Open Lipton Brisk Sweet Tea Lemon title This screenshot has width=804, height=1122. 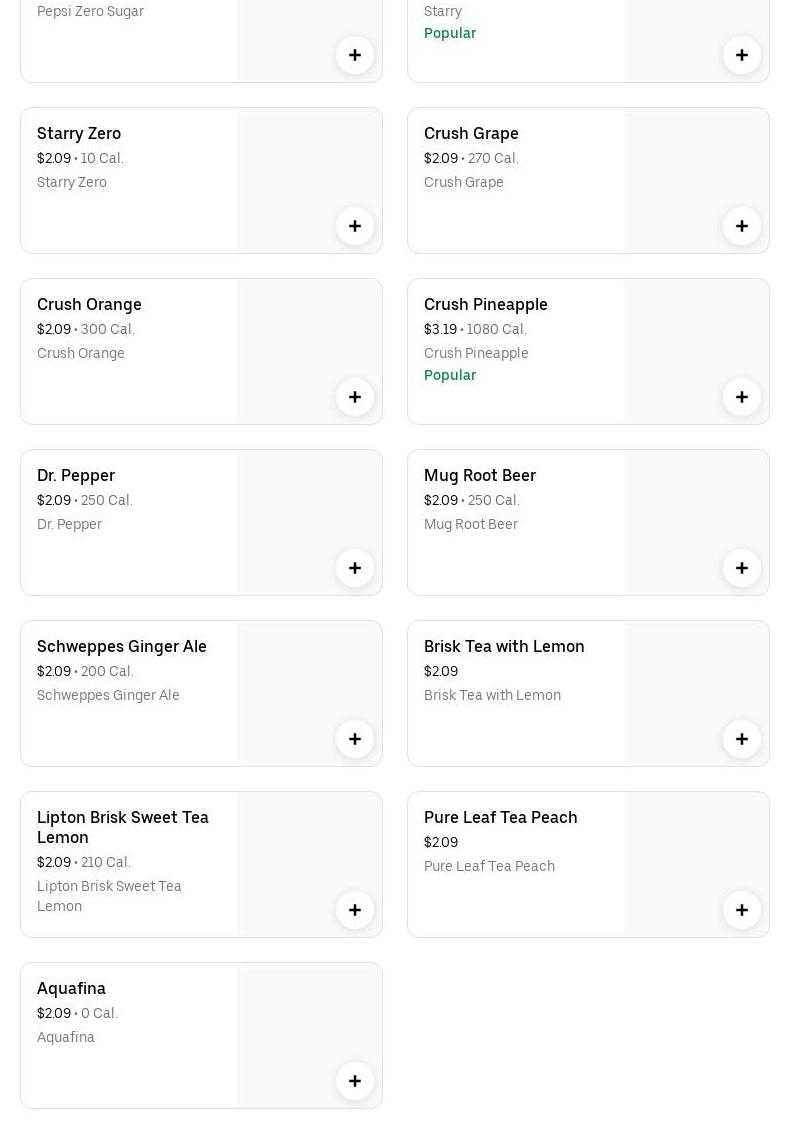122,827
